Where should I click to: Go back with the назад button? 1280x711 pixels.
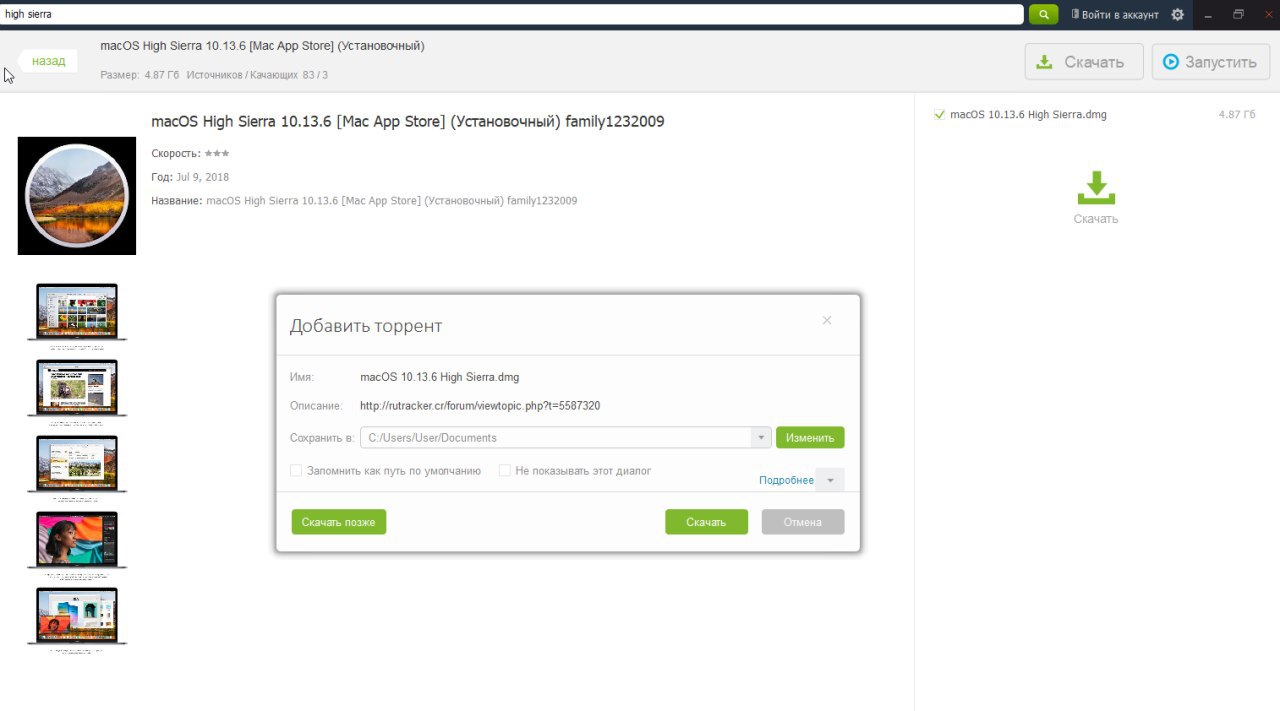[x=47, y=61]
